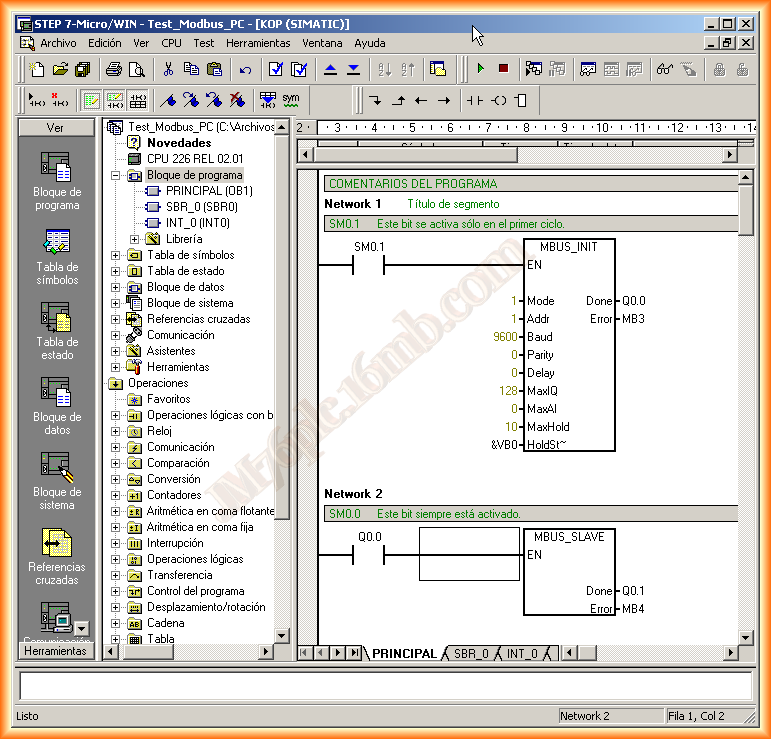
Task: Open Tabla de símbolos from navigation bar
Action: click(57, 256)
